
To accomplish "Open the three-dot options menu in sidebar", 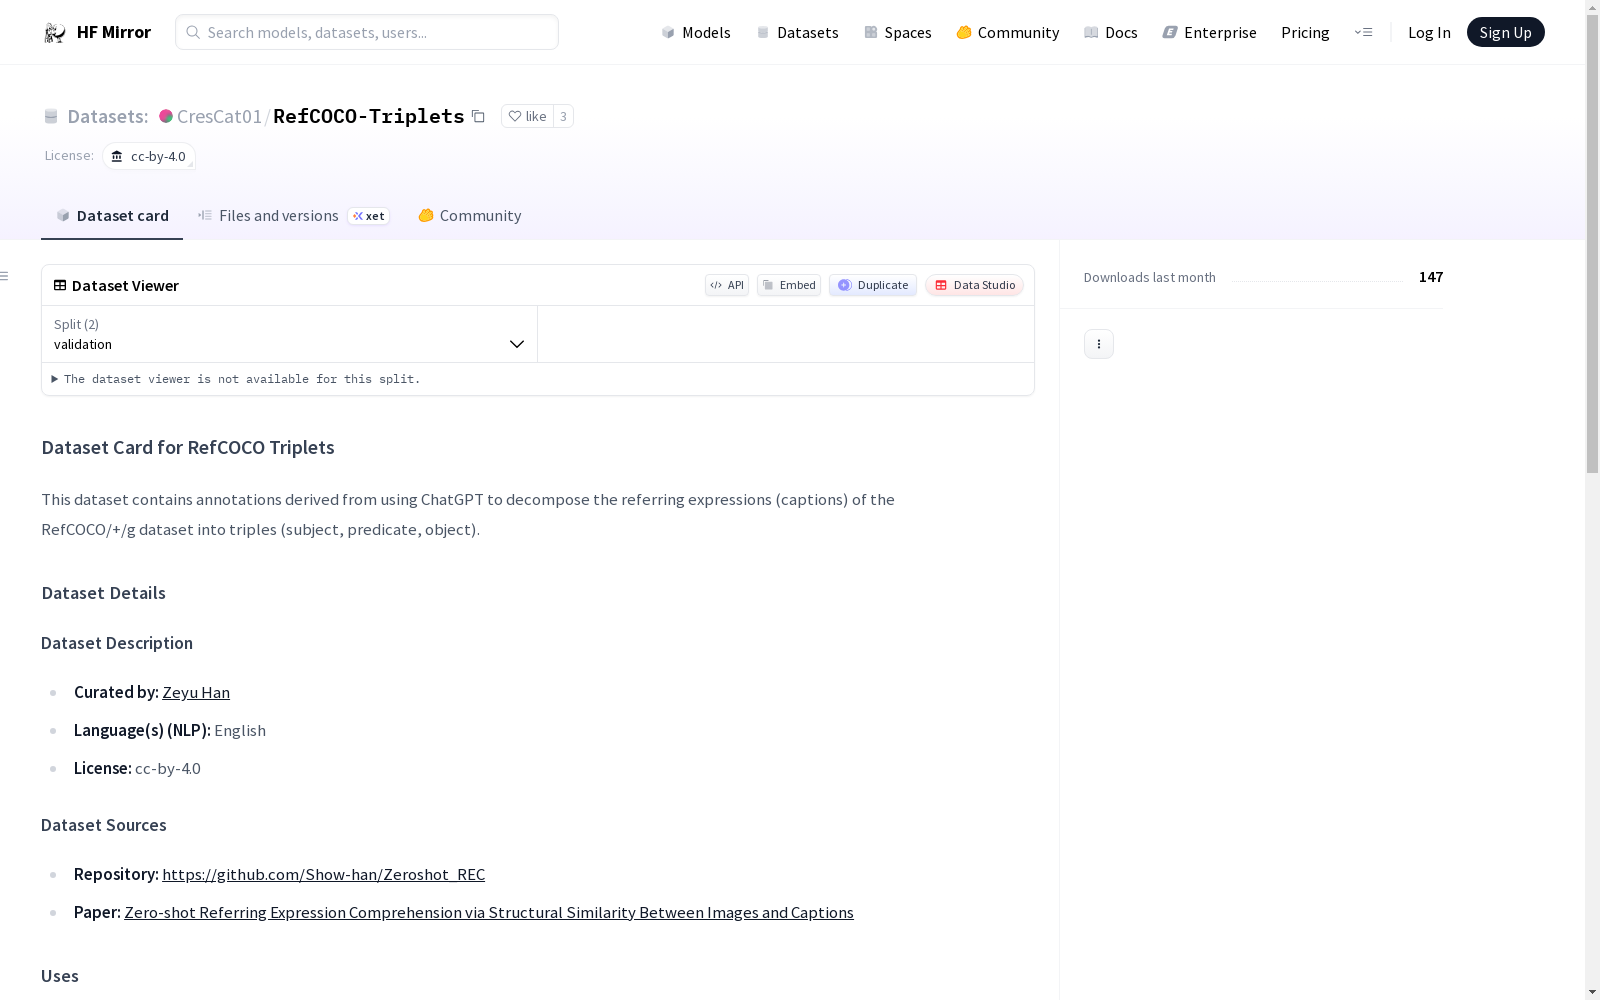I will [1099, 344].
